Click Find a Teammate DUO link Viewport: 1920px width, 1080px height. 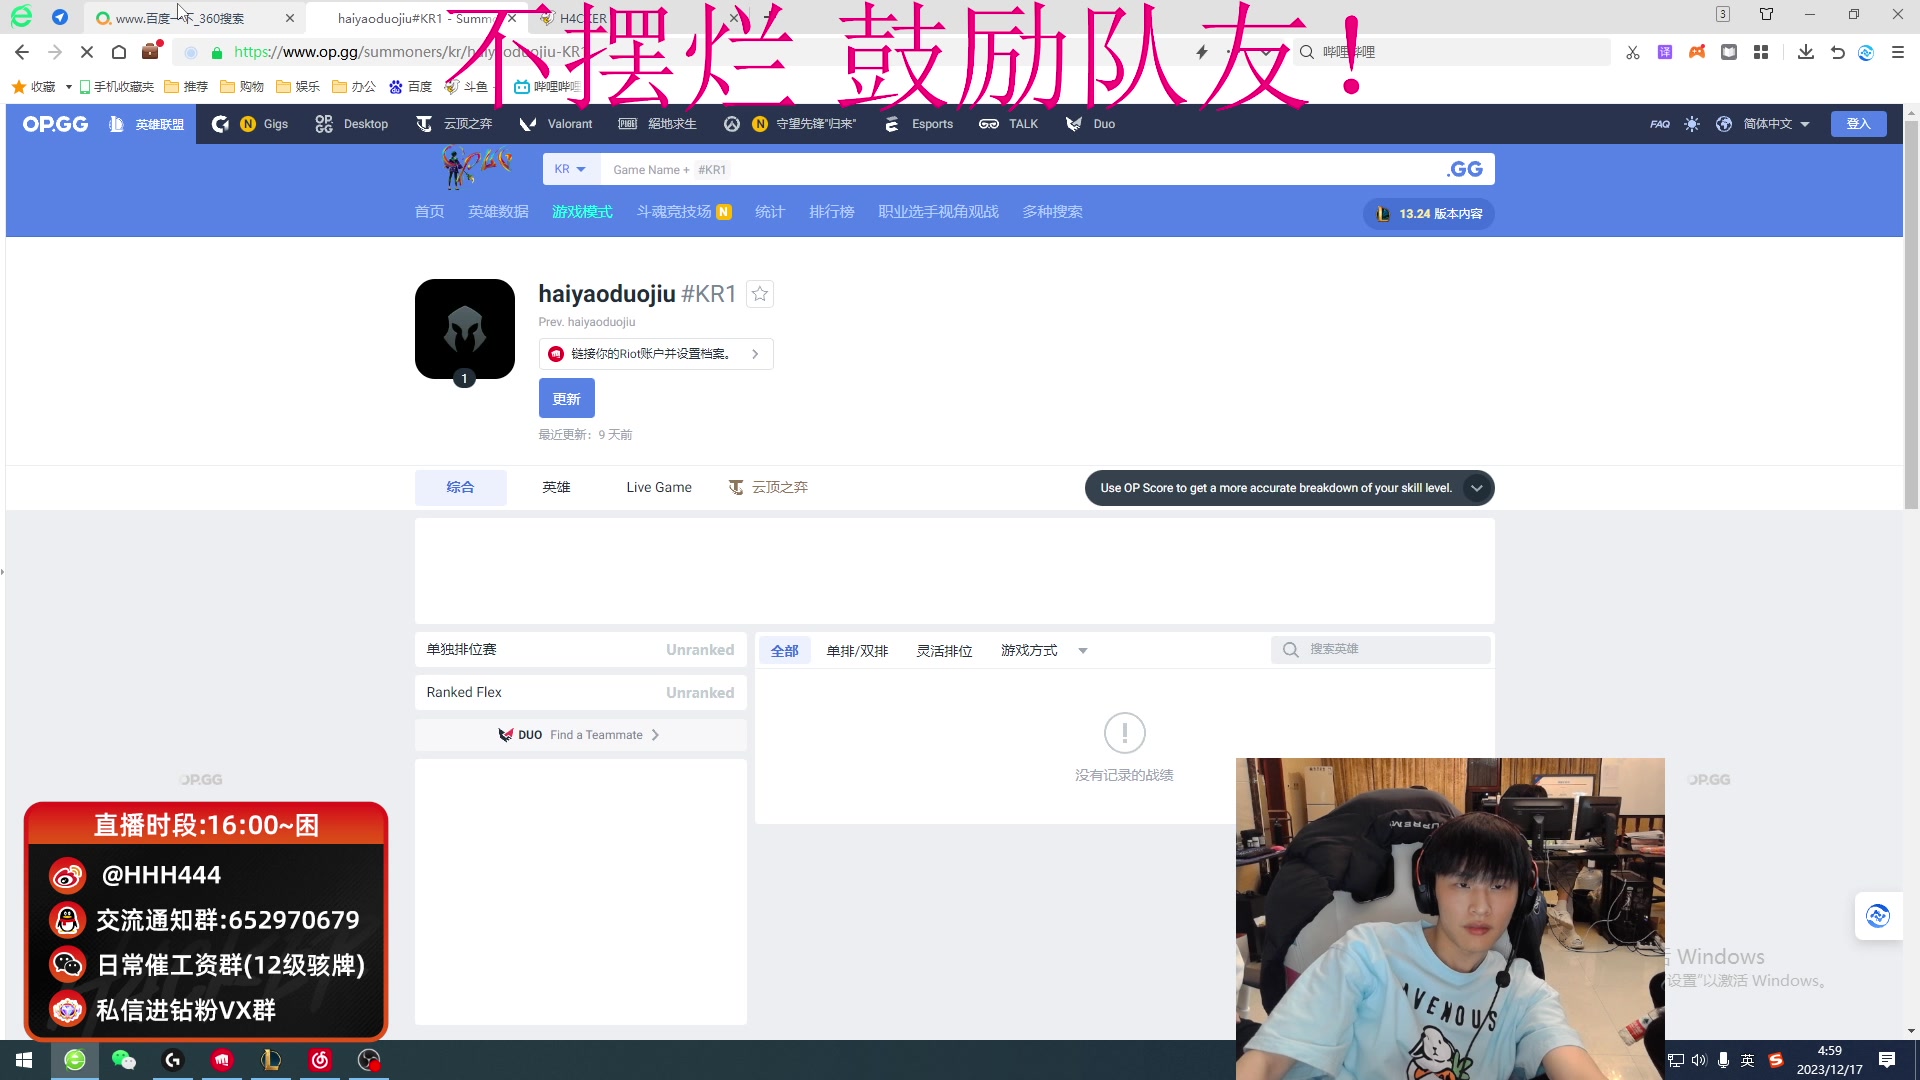pos(580,735)
